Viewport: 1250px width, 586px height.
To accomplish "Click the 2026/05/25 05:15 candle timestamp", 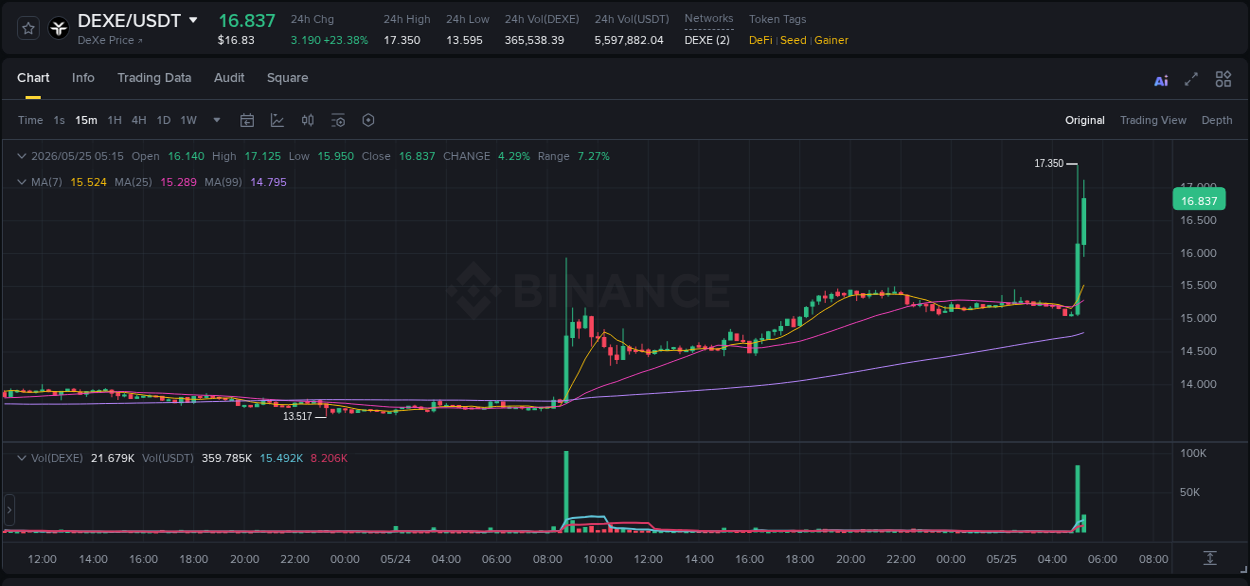I will [77, 156].
